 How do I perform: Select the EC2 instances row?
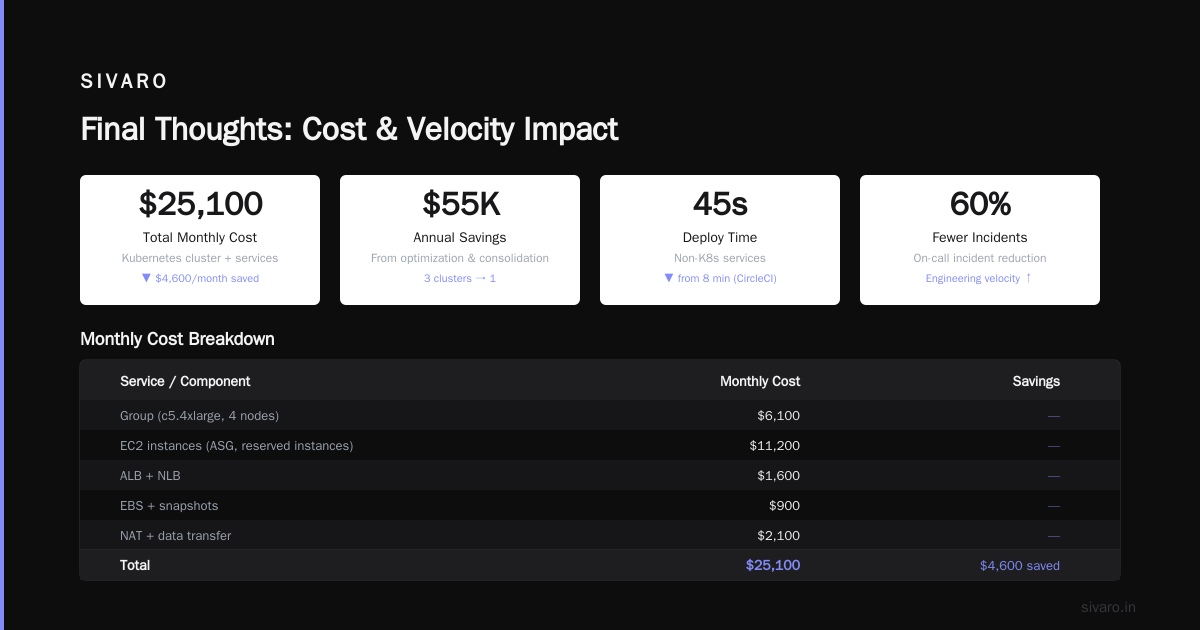(x=600, y=445)
